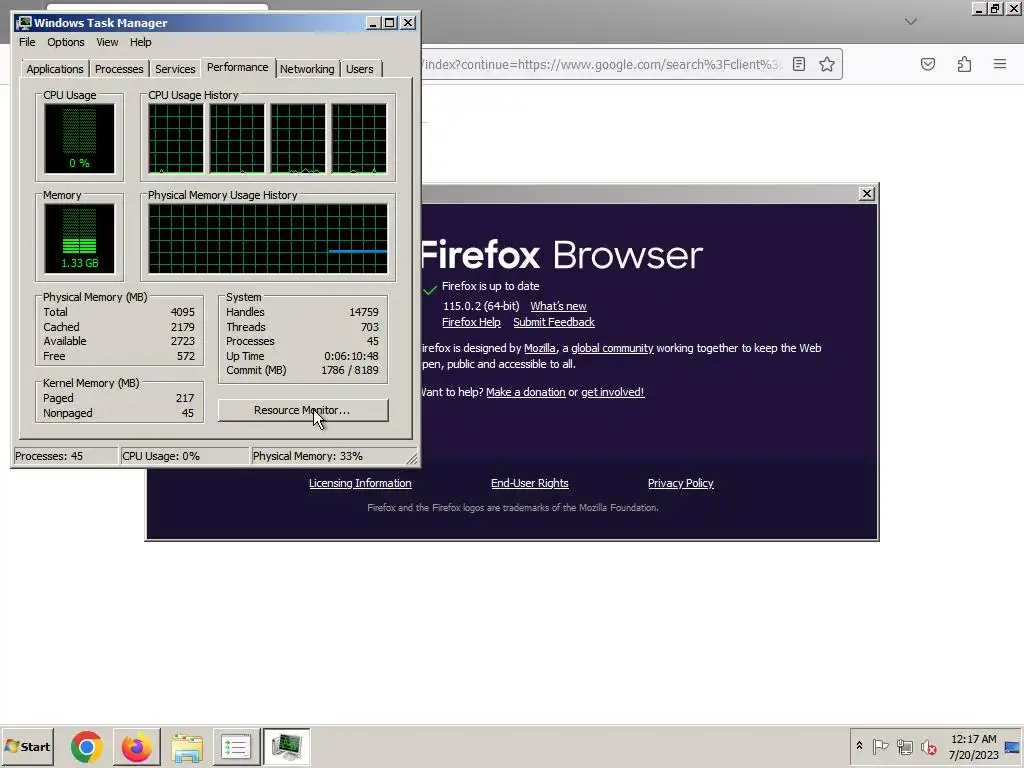
Task: Click the Show desktop icon
Action: click(1012, 746)
